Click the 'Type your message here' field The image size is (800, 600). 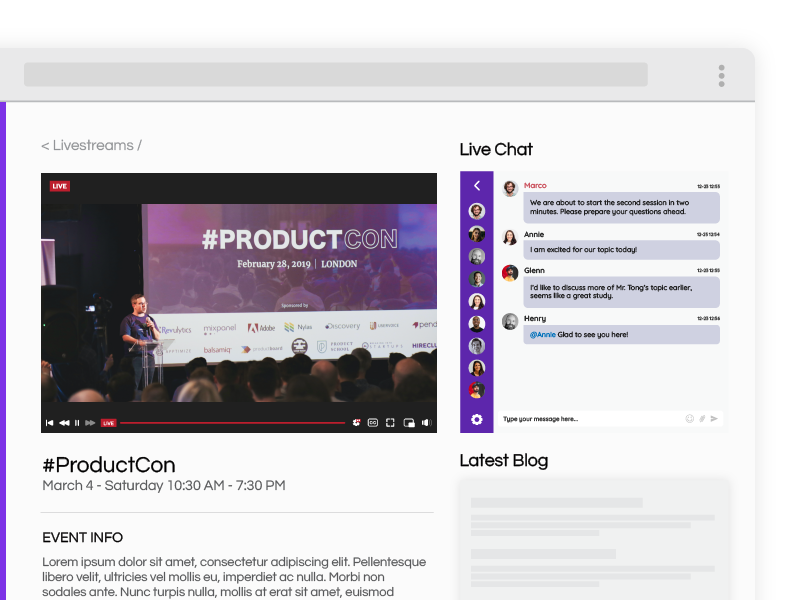click(590, 419)
